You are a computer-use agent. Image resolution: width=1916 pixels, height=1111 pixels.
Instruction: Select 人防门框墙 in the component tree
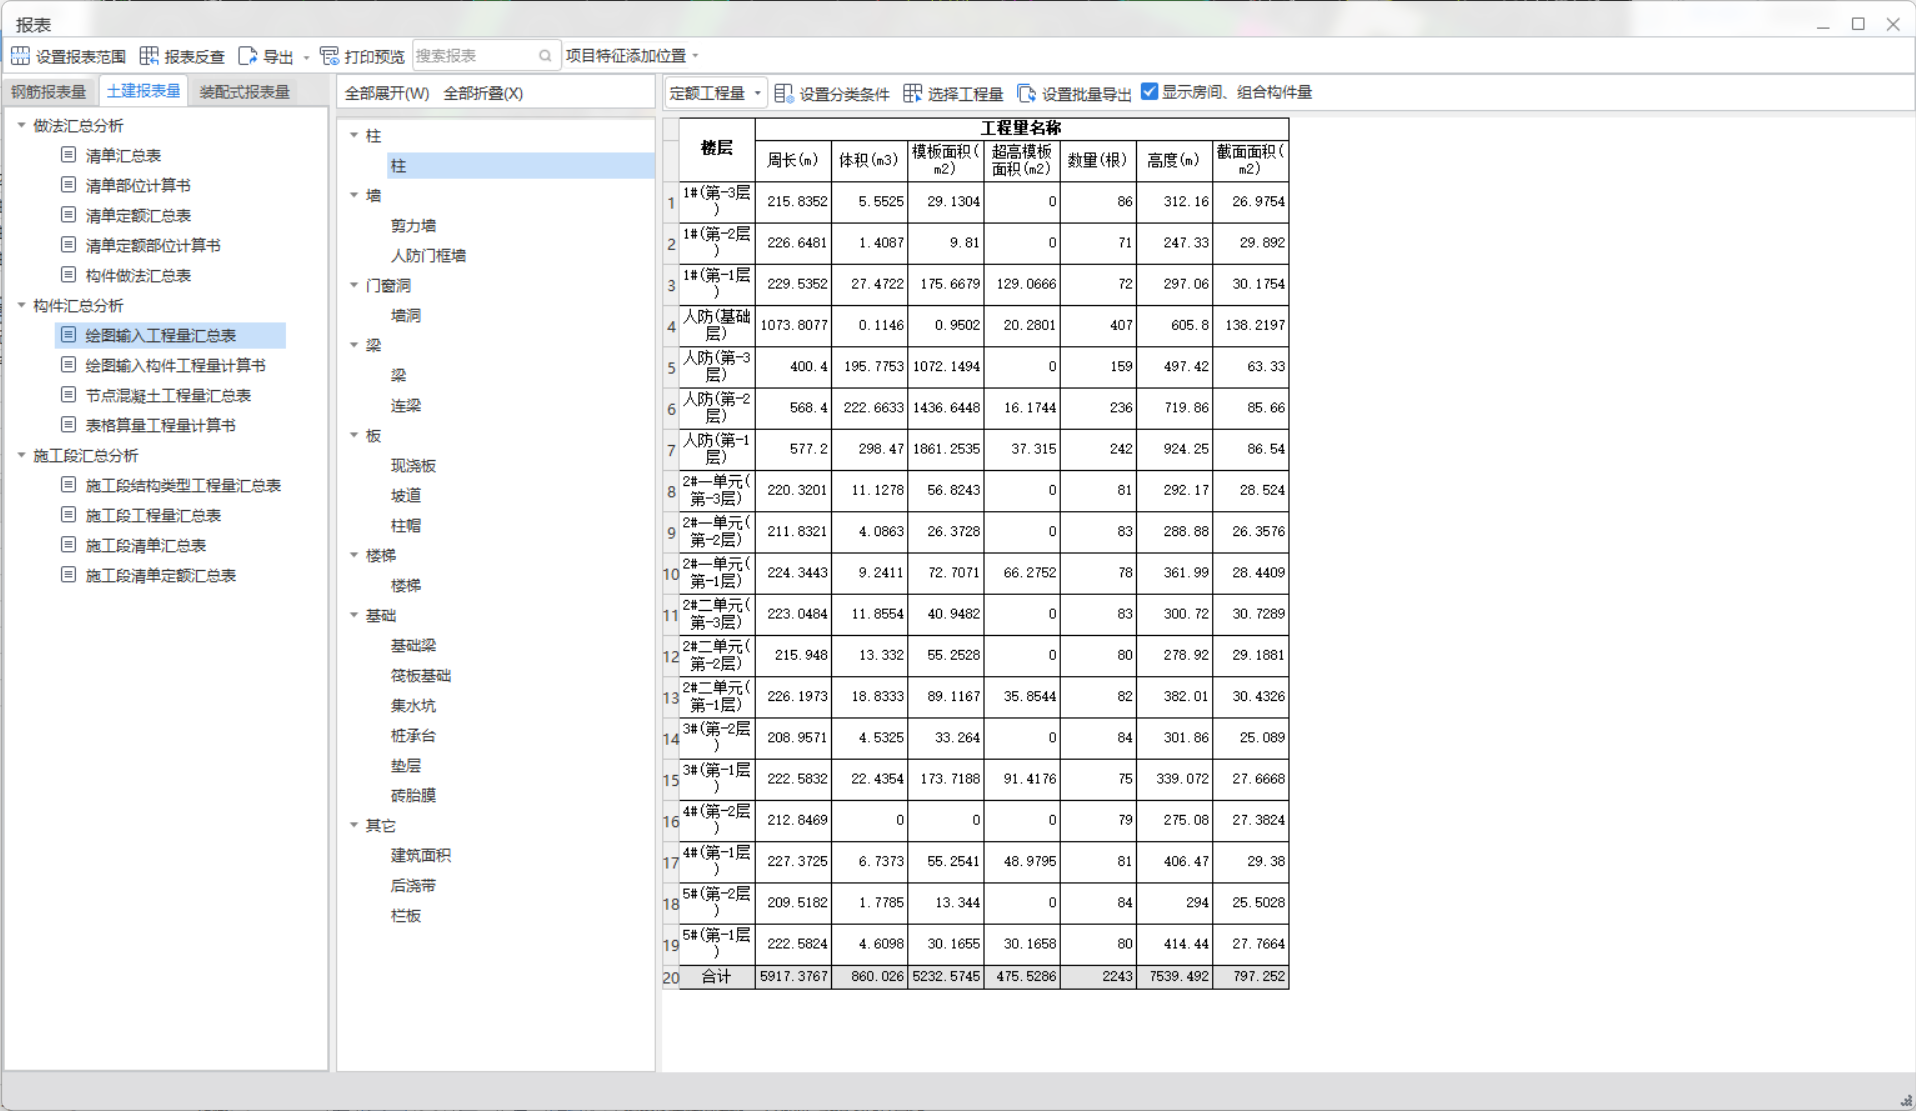428,256
